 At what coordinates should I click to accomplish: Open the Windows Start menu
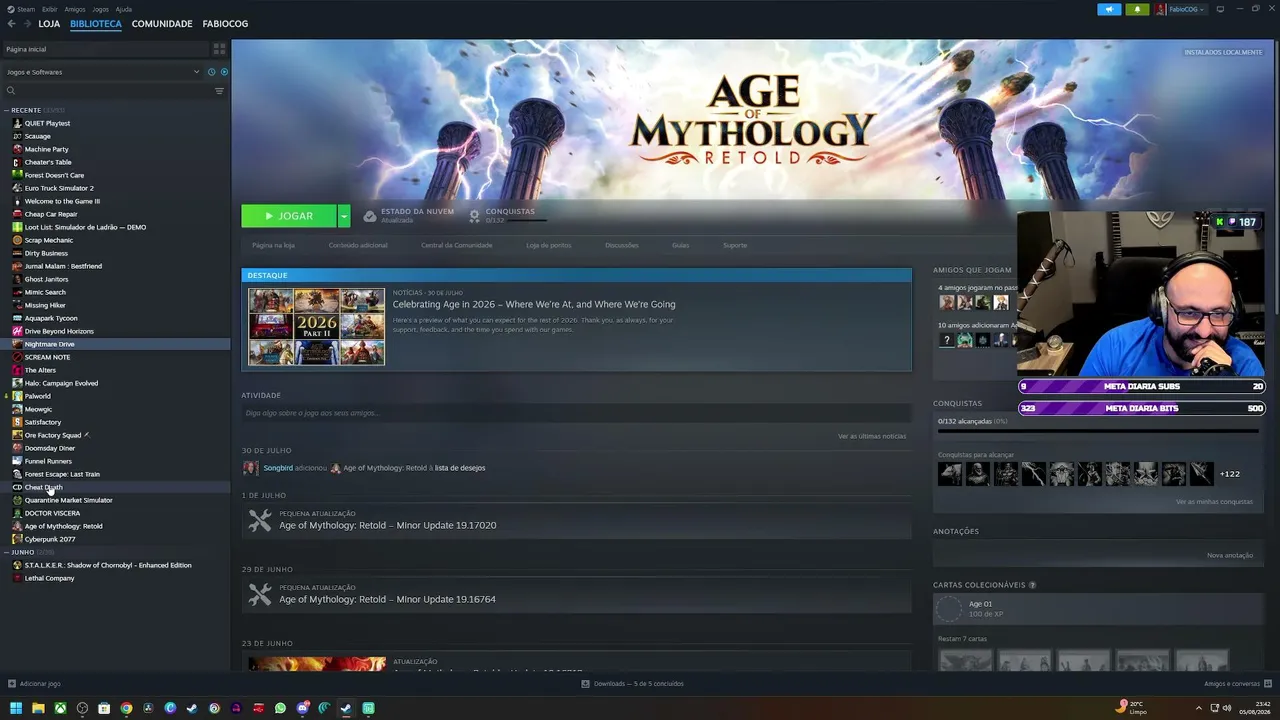pos(16,708)
